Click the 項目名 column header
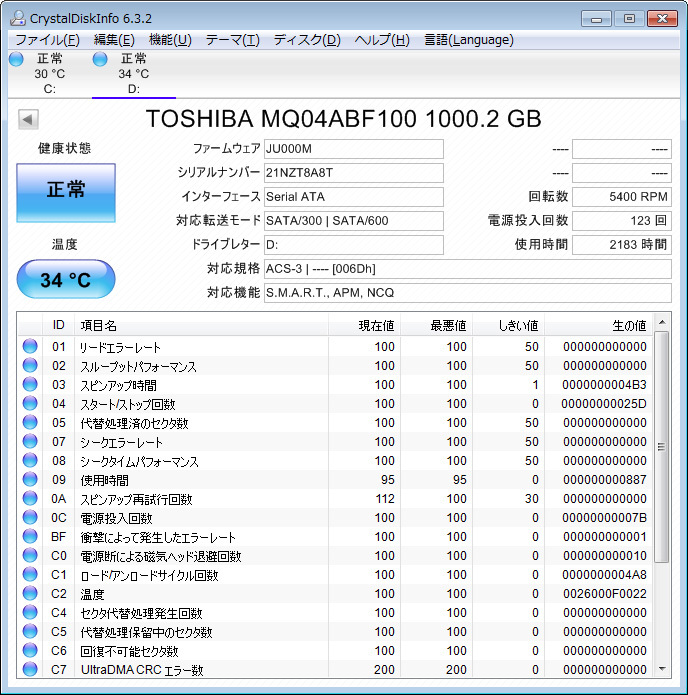Viewport: 688px width, 695px height. pos(201,325)
